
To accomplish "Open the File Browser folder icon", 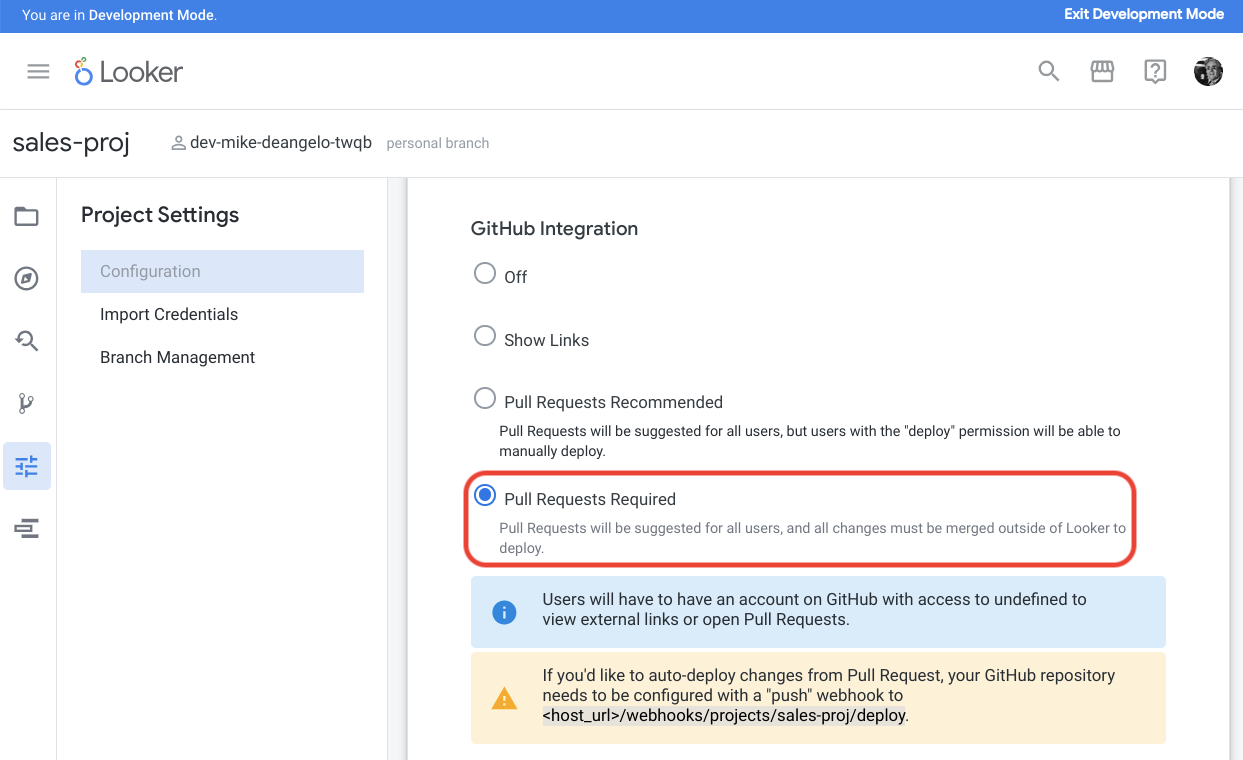I will 26,217.
